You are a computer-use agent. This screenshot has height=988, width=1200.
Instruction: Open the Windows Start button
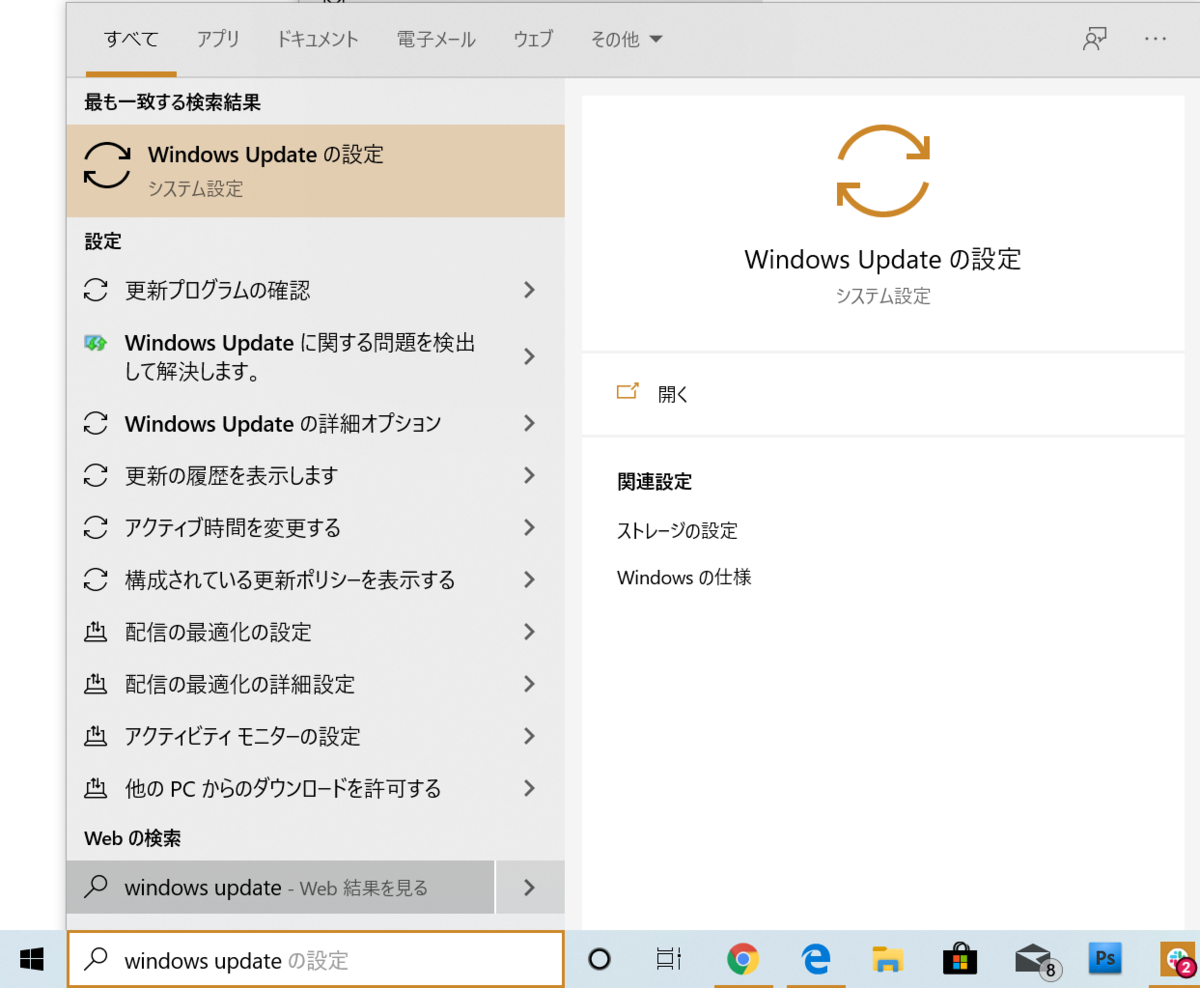[x=32, y=960]
